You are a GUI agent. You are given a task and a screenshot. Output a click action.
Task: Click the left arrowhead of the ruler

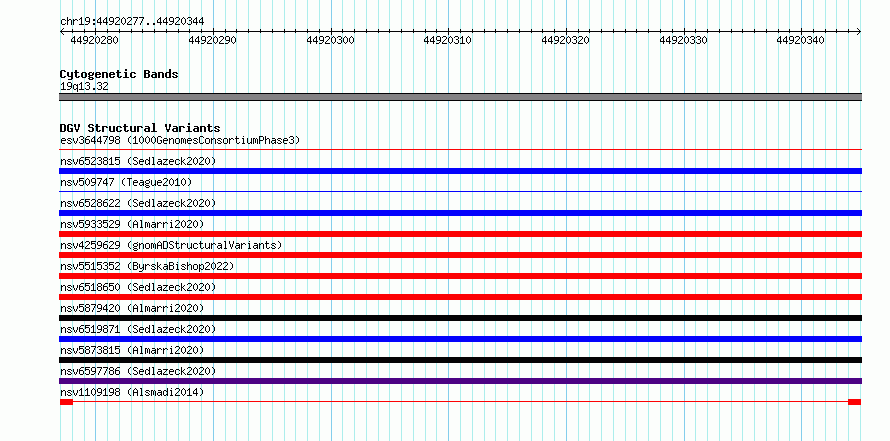[x=62, y=32]
